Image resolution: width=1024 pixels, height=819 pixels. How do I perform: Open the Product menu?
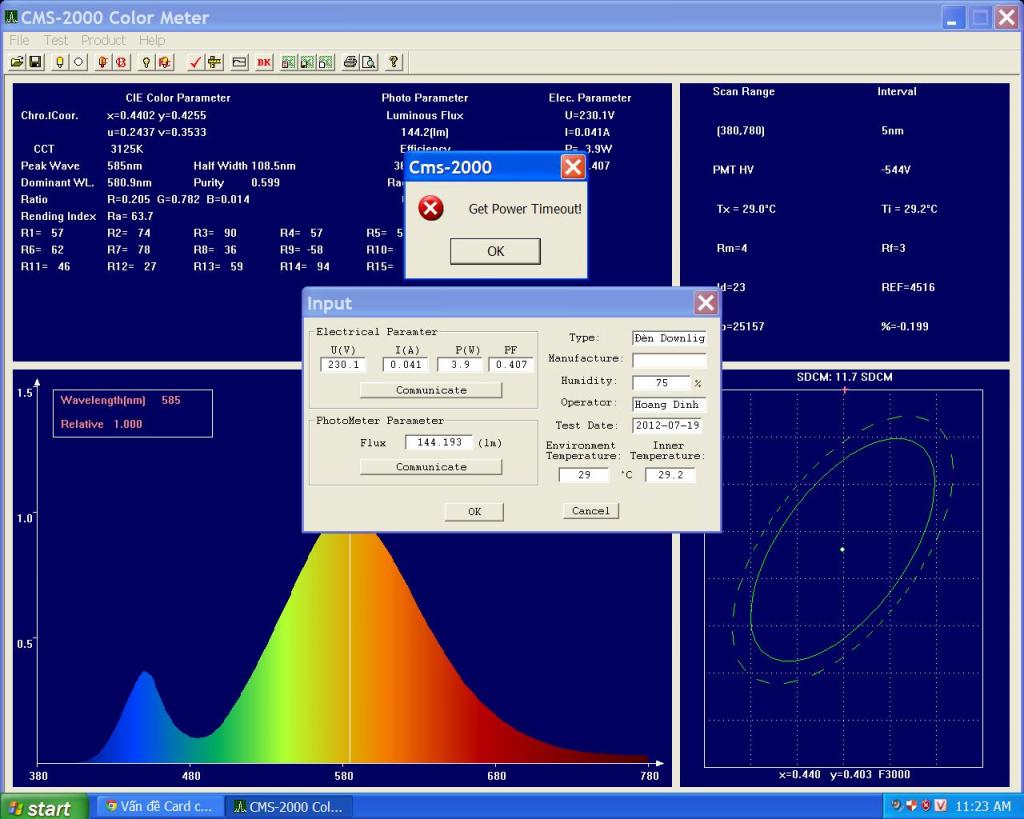point(103,40)
